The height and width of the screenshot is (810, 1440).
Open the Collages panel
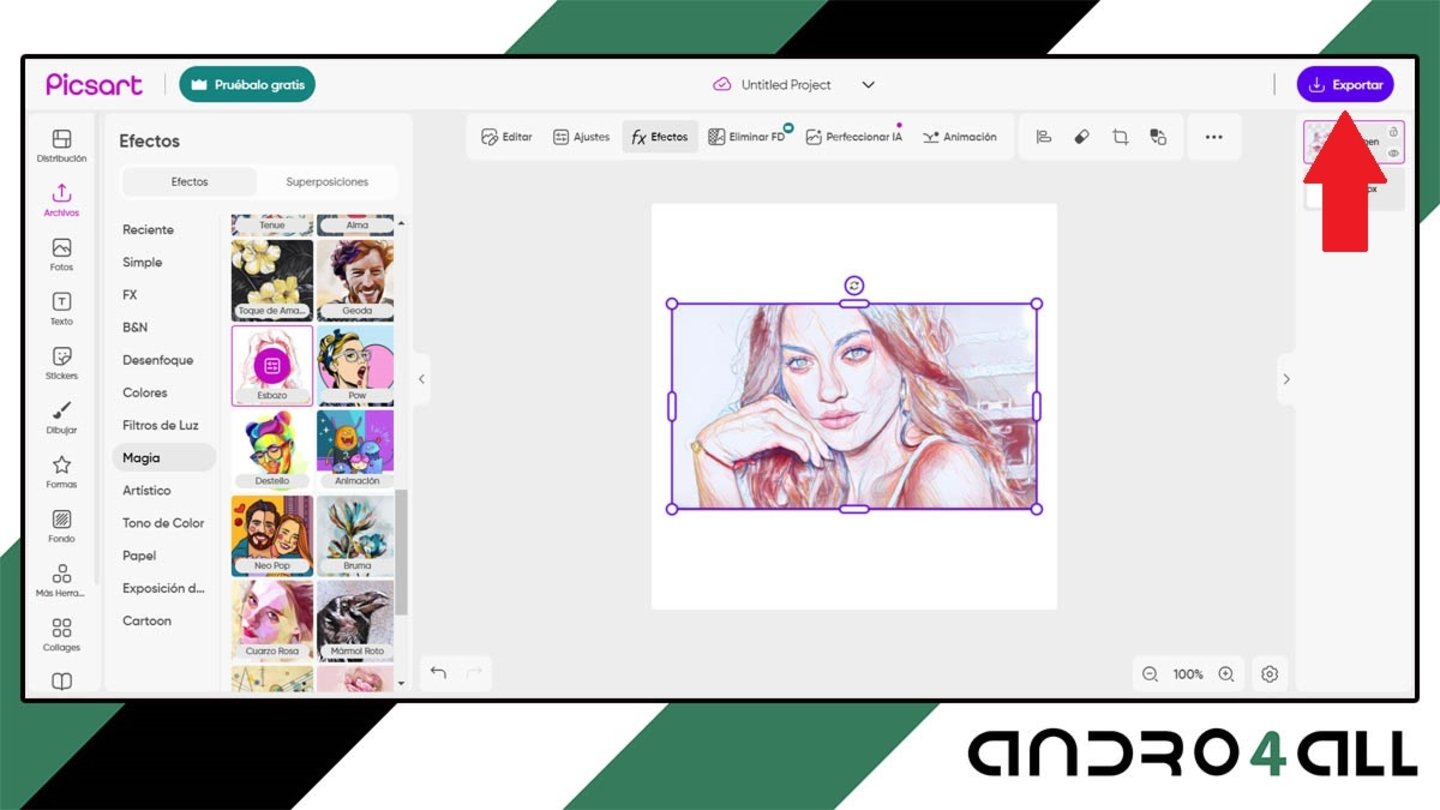pyautogui.click(x=61, y=635)
